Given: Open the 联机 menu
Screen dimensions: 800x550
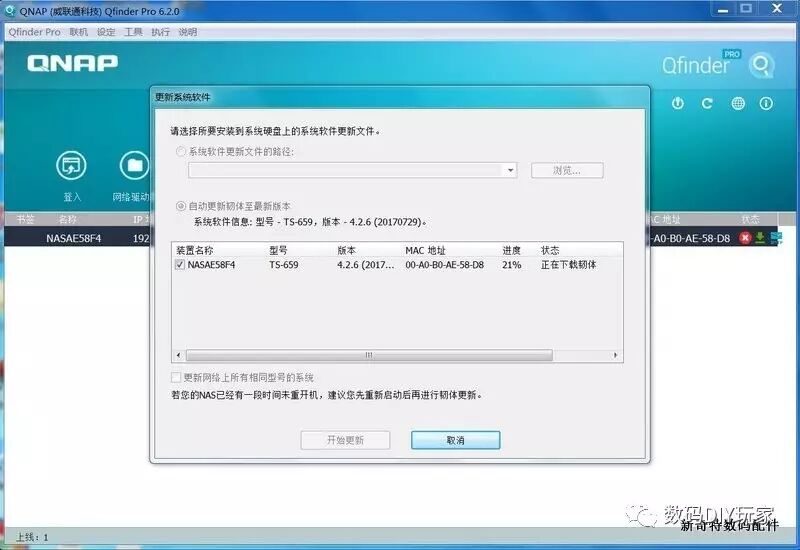Looking at the screenshot, I should coord(79,32).
